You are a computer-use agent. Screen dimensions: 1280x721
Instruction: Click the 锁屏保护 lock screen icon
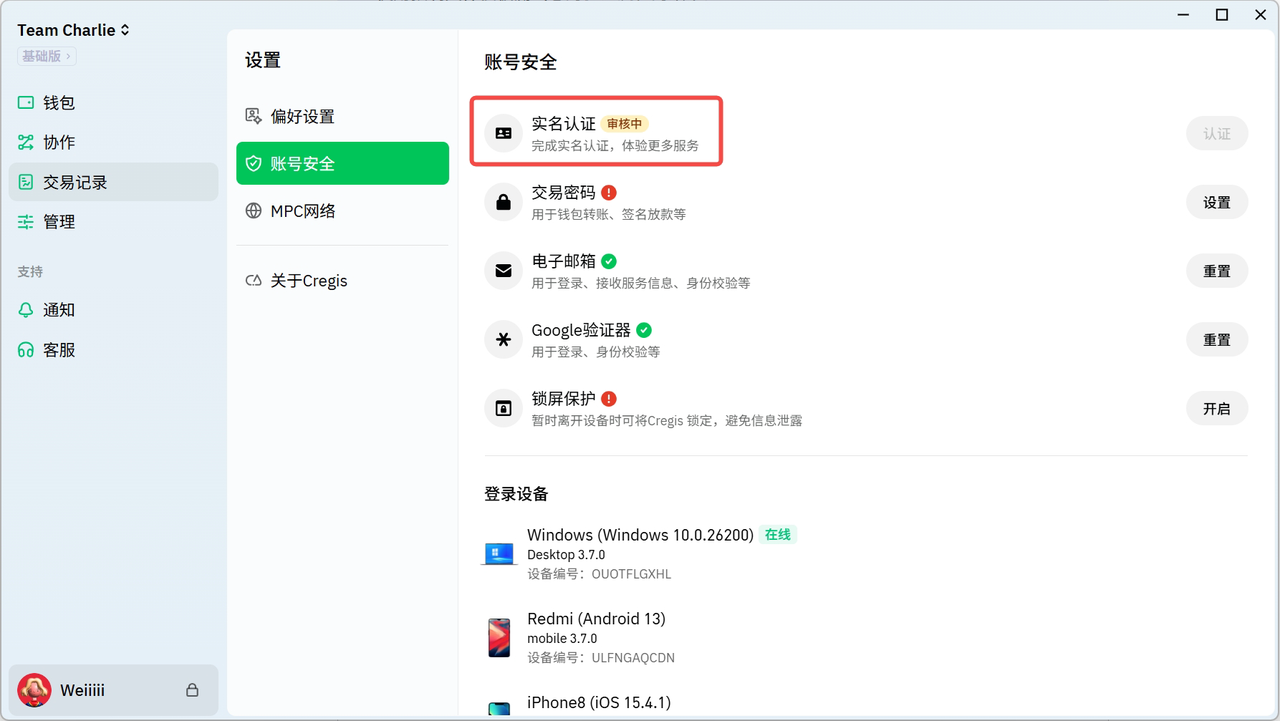tap(503, 408)
